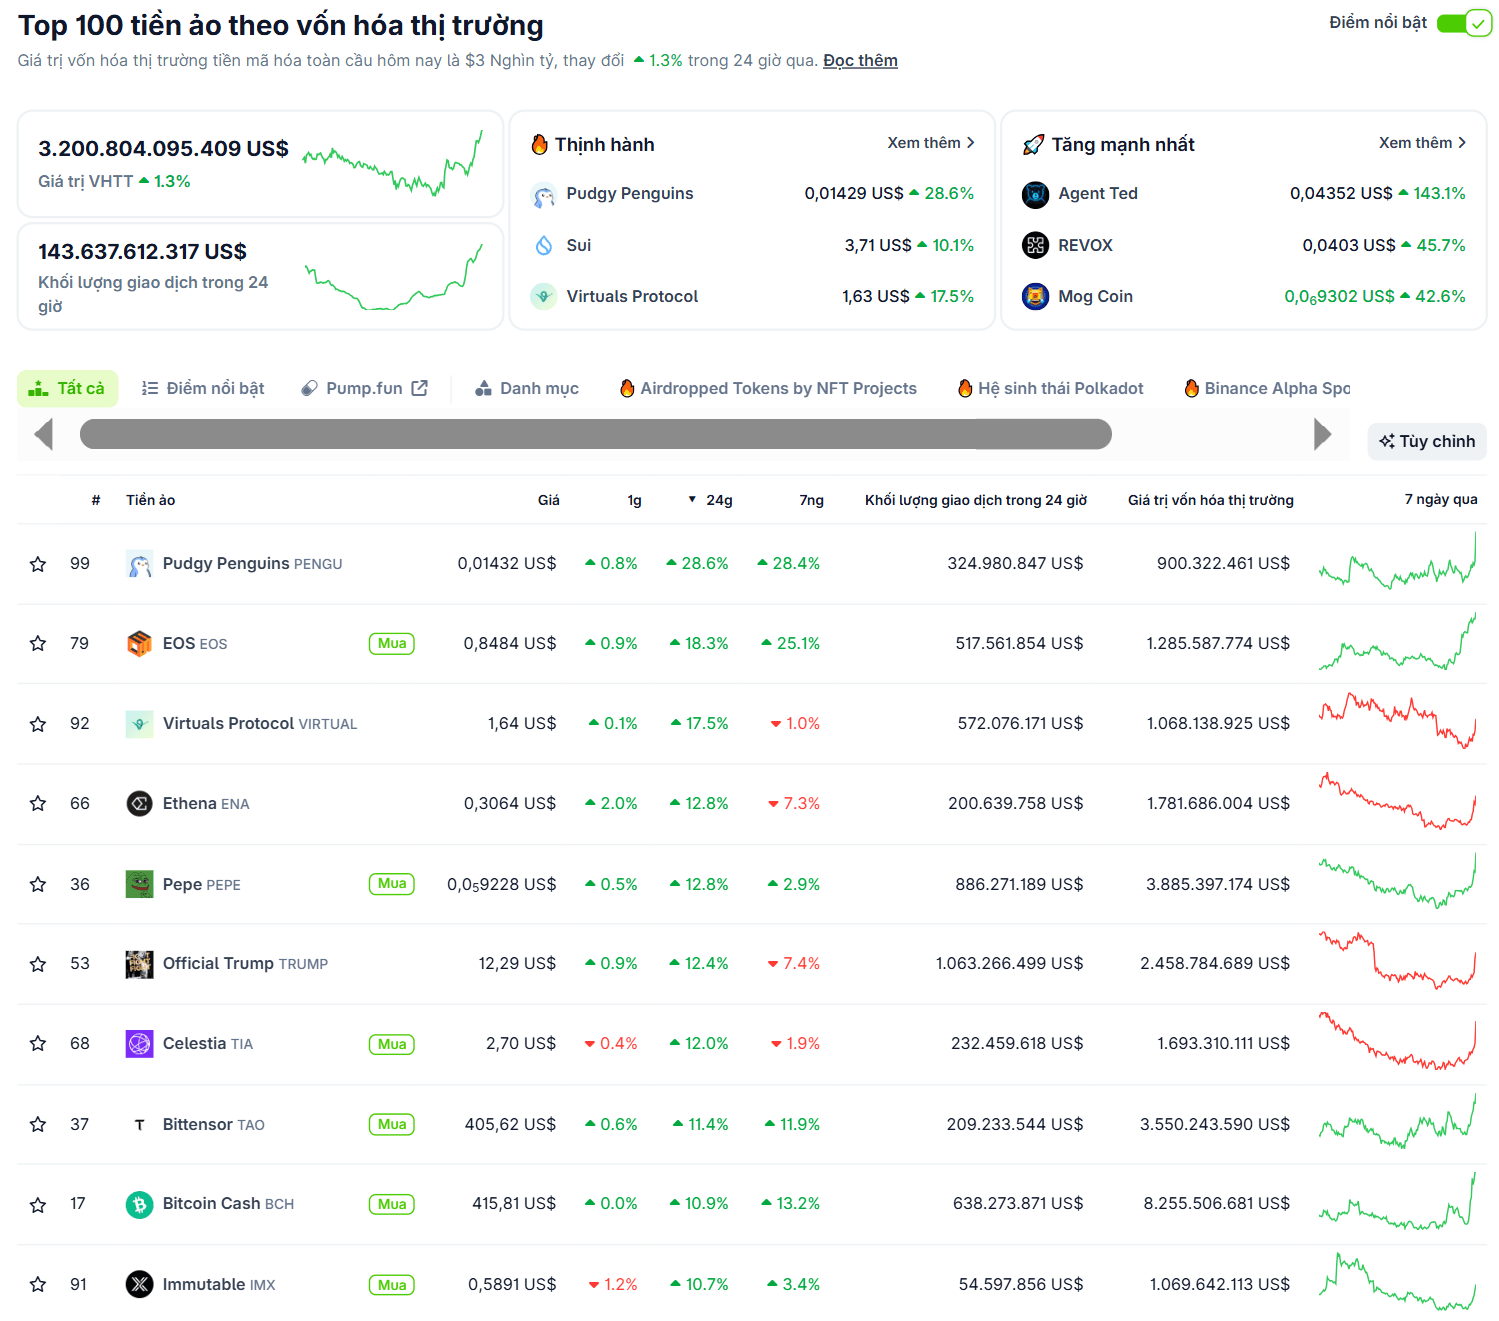Screen dimensions: 1499x1321
Task: Click the Ethena coin logo
Action: tap(139, 804)
